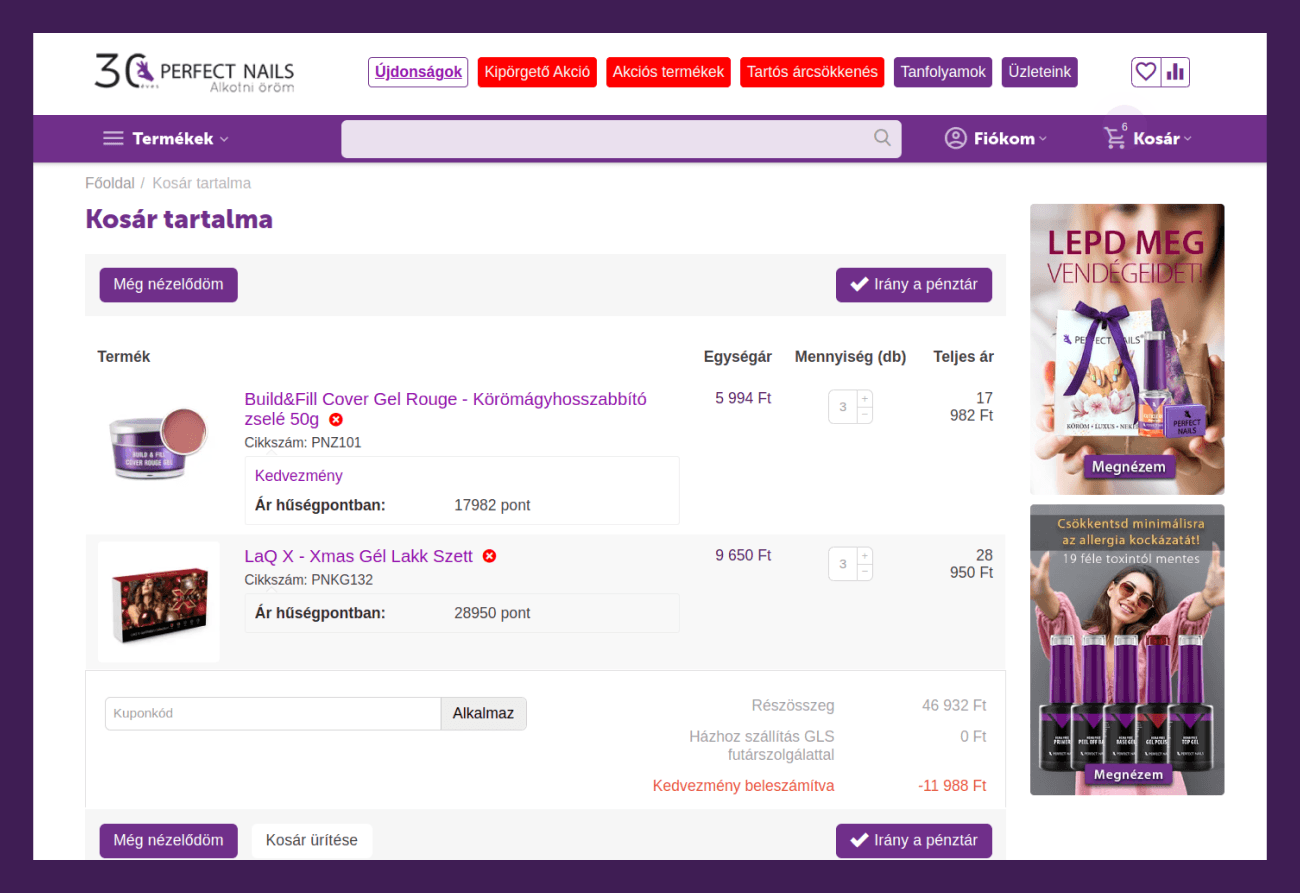Click the Cikkszám: PNZ101 text
The height and width of the screenshot is (893, 1300).
coord(303,442)
